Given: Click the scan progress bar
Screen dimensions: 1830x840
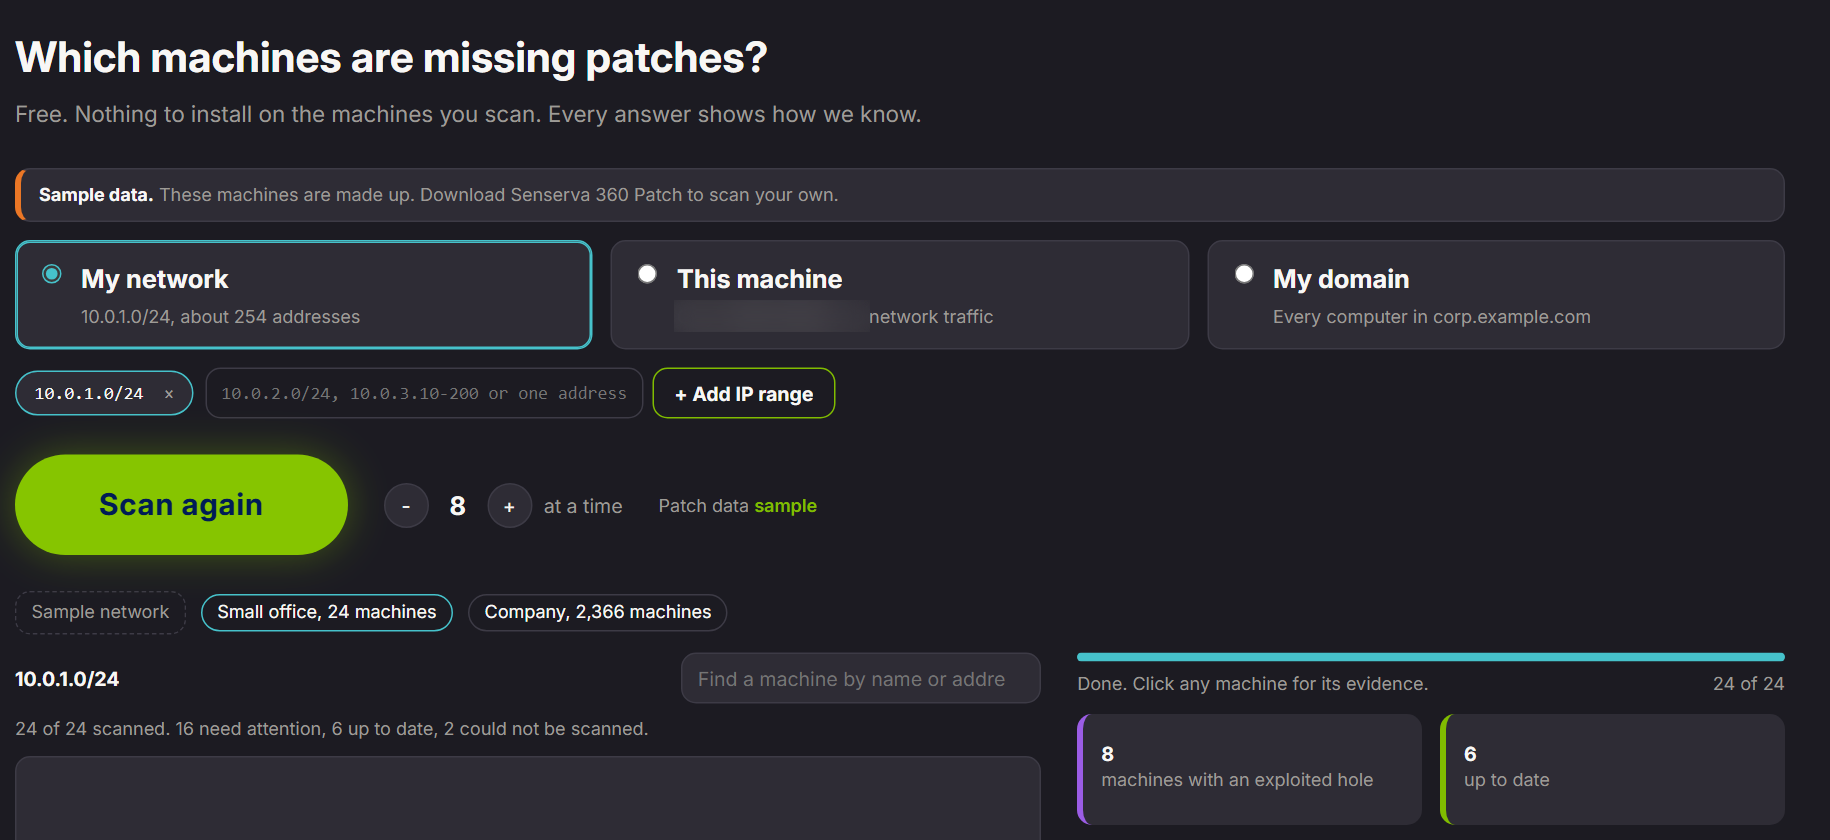Looking at the screenshot, I should click(1431, 657).
